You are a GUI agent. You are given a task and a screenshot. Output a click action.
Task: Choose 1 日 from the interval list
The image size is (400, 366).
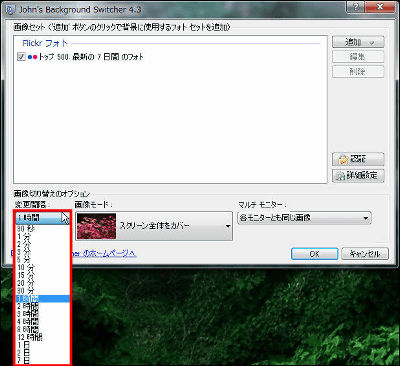click(43, 345)
